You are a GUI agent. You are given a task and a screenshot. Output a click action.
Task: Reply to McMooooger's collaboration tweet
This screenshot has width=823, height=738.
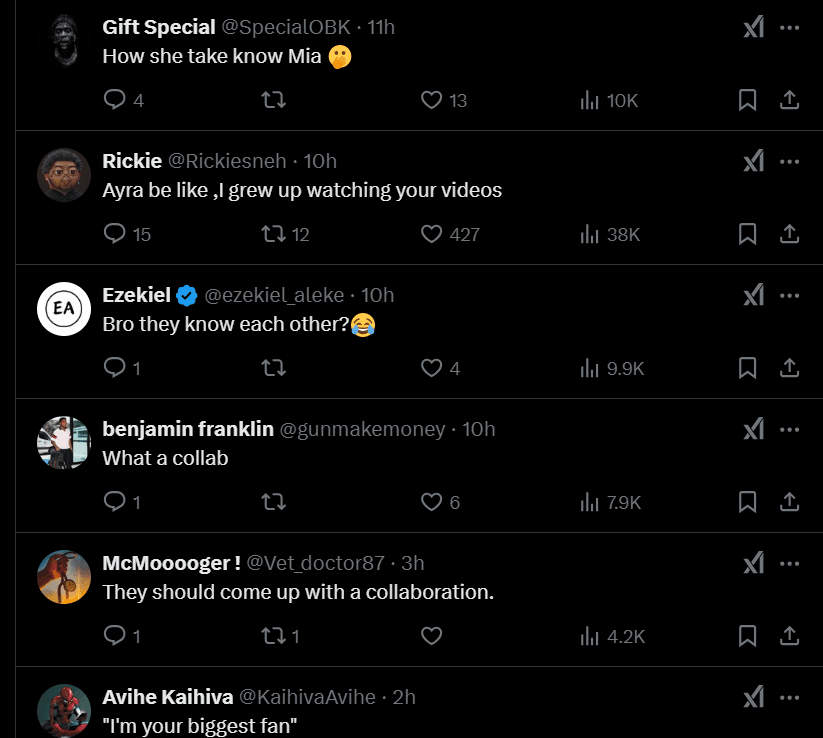pyautogui.click(x=115, y=636)
